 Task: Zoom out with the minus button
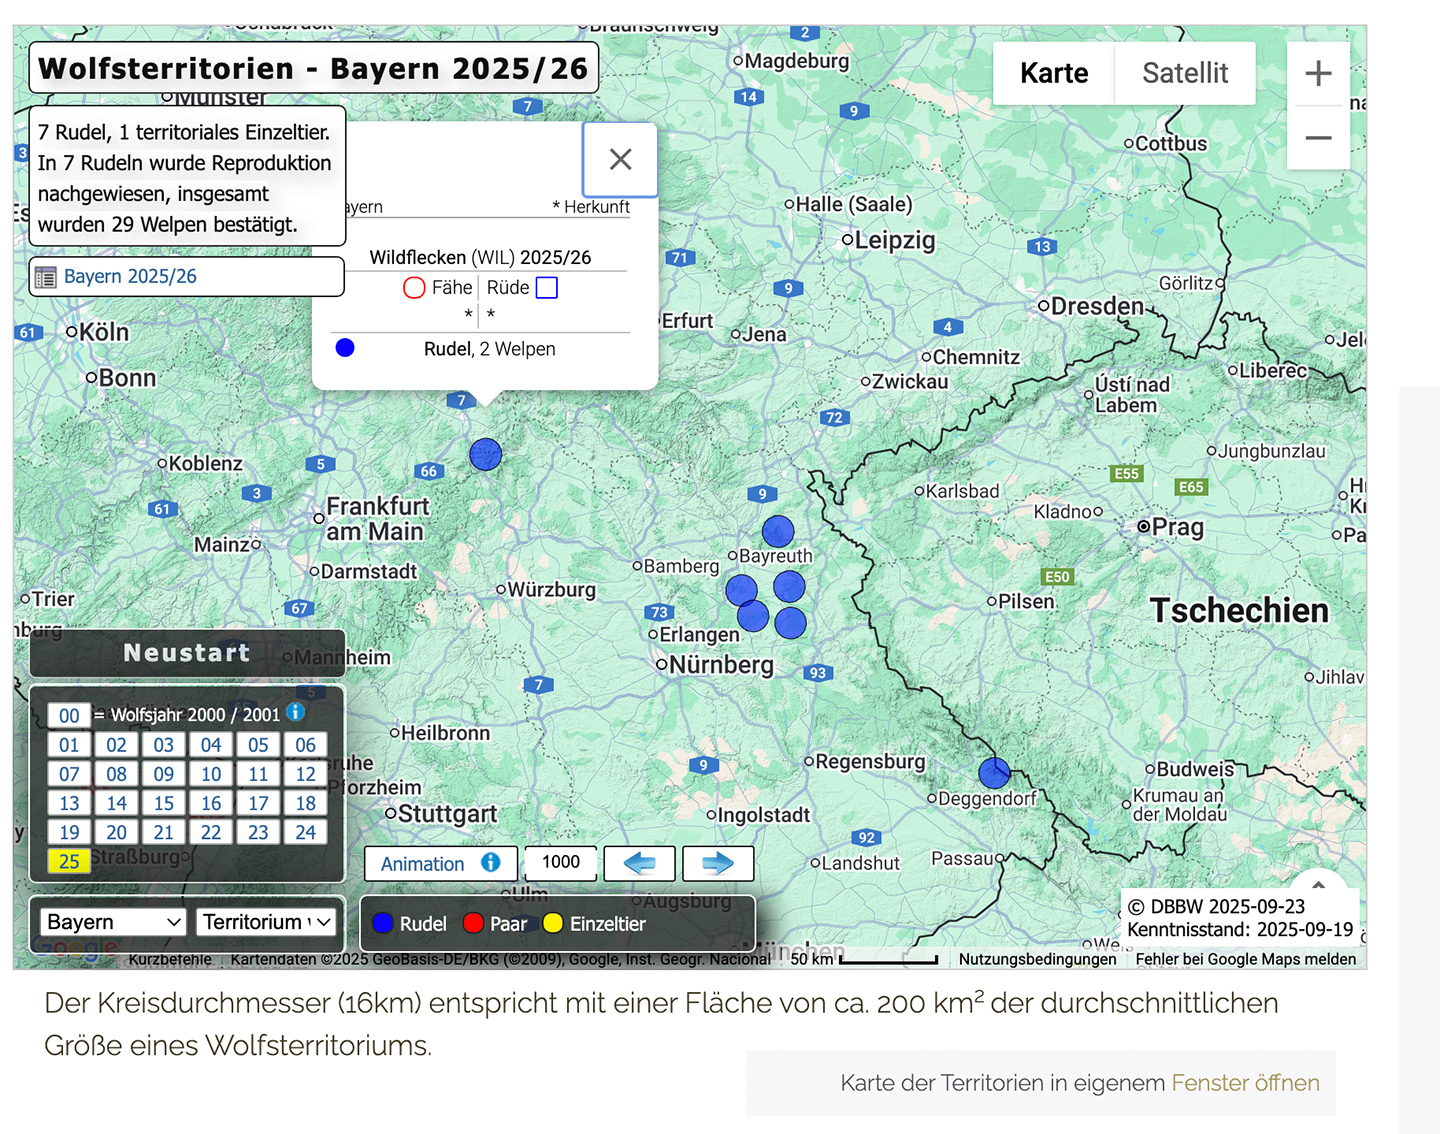[x=1318, y=138]
